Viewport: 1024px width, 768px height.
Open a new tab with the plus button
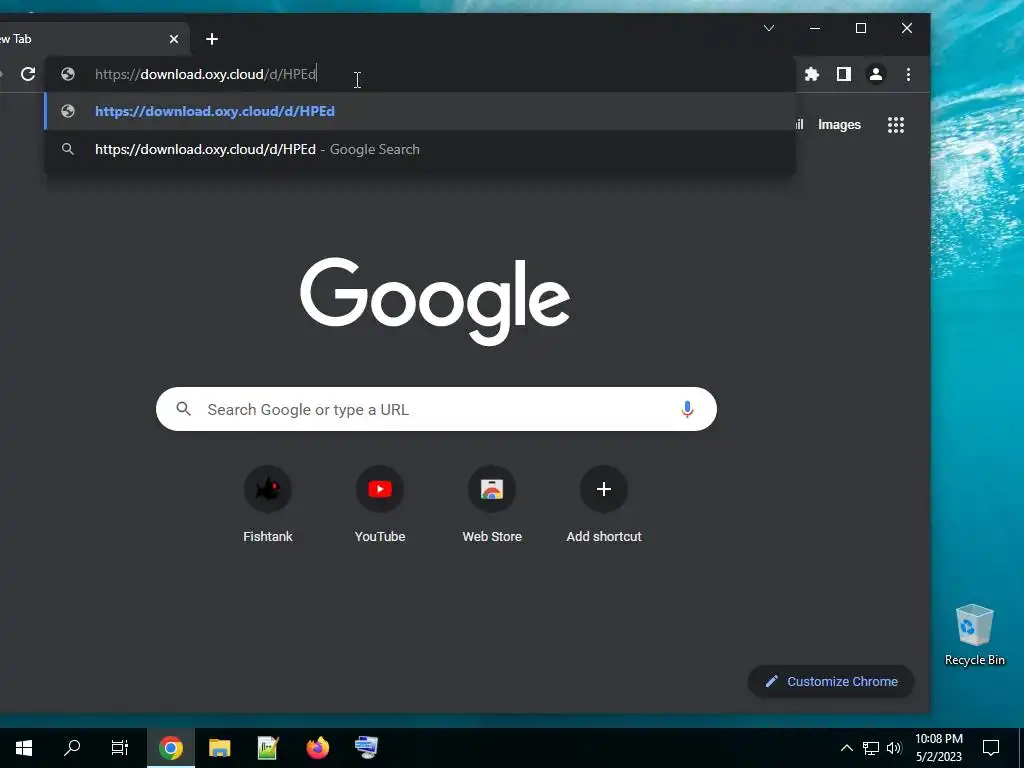(212, 39)
